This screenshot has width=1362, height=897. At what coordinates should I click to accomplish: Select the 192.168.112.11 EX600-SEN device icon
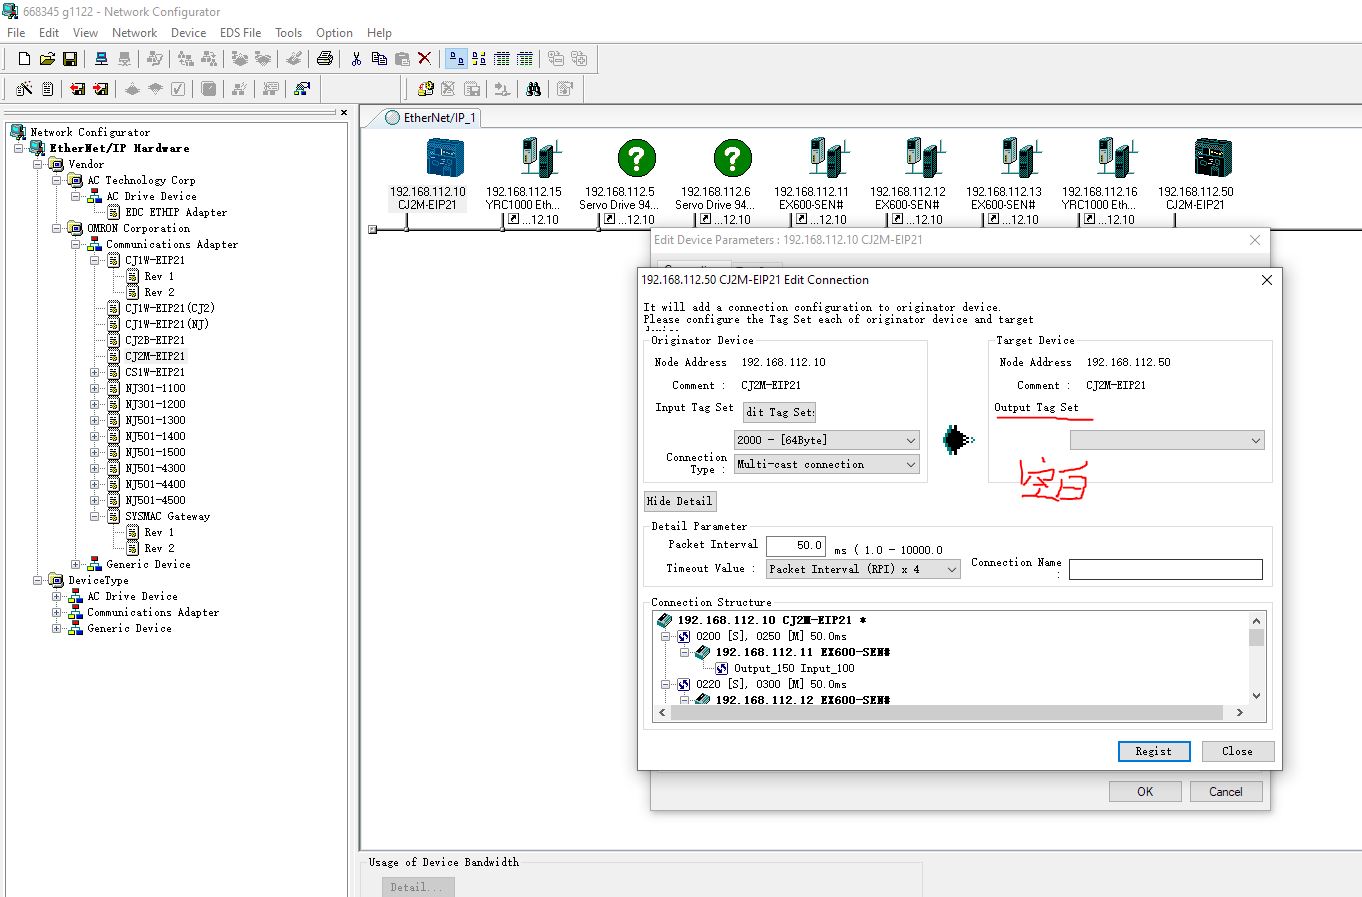point(827,159)
